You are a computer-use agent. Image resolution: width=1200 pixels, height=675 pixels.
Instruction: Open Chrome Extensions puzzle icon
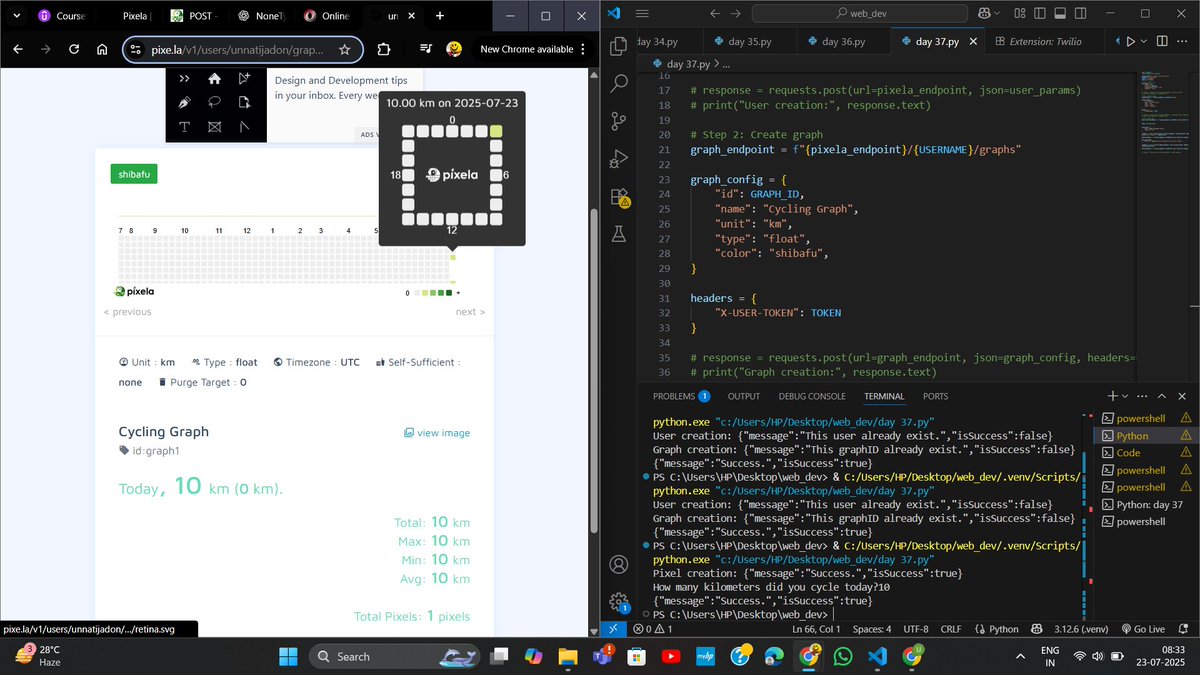point(384,49)
